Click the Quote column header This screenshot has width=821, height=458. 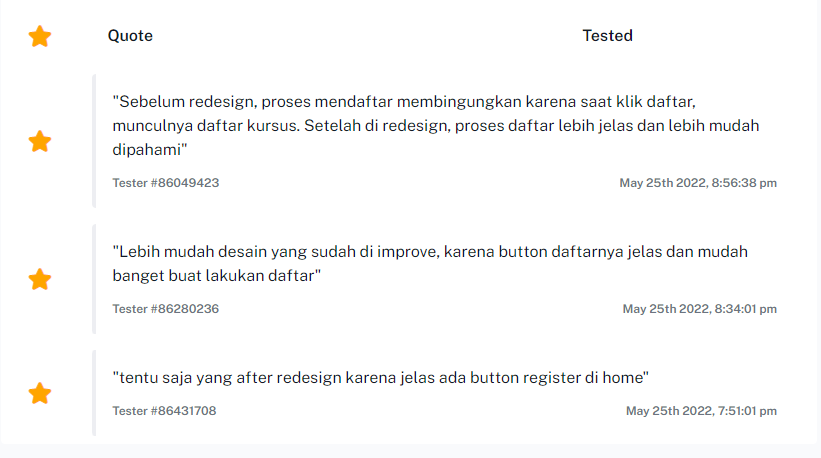(x=130, y=36)
